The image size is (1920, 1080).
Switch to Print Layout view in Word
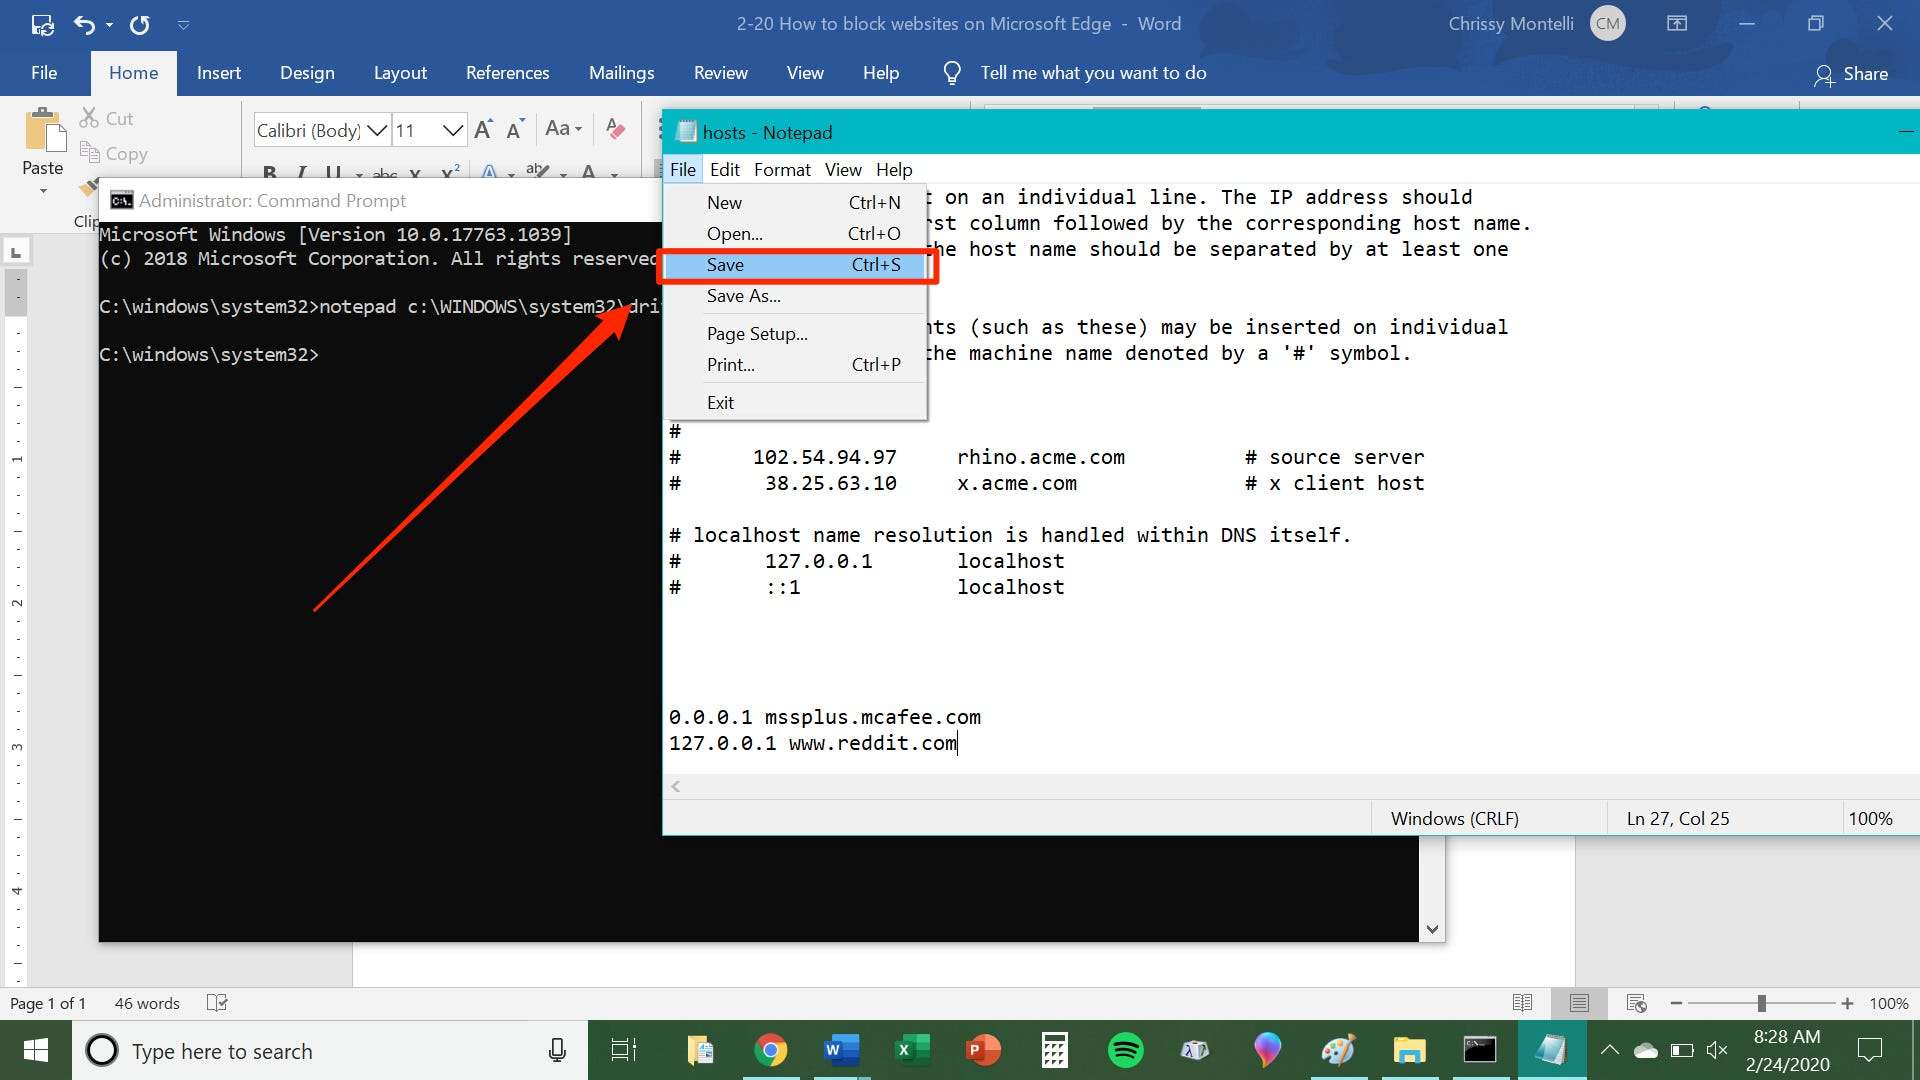tap(1579, 1003)
